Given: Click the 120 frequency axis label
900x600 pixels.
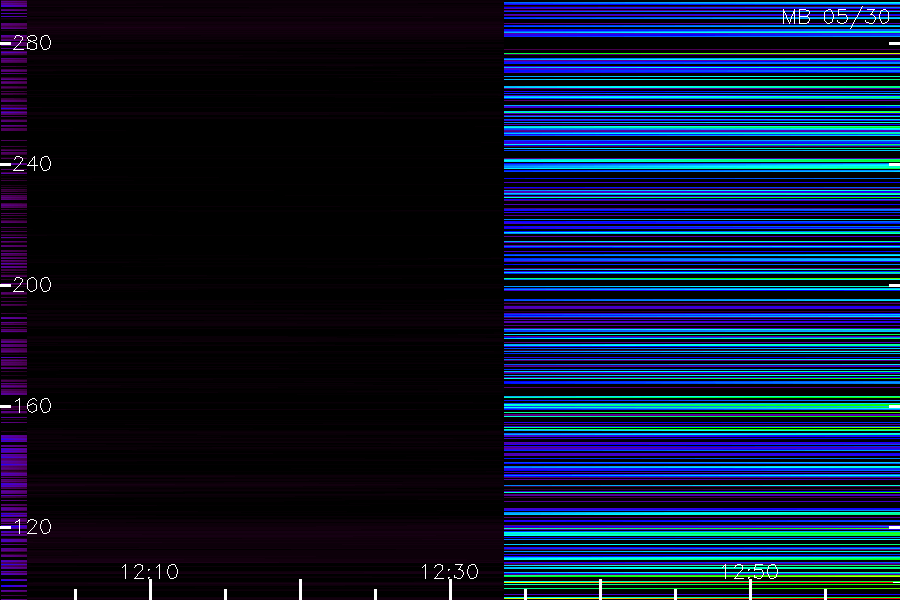Looking at the screenshot, I should pyautogui.click(x=32, y=527).
